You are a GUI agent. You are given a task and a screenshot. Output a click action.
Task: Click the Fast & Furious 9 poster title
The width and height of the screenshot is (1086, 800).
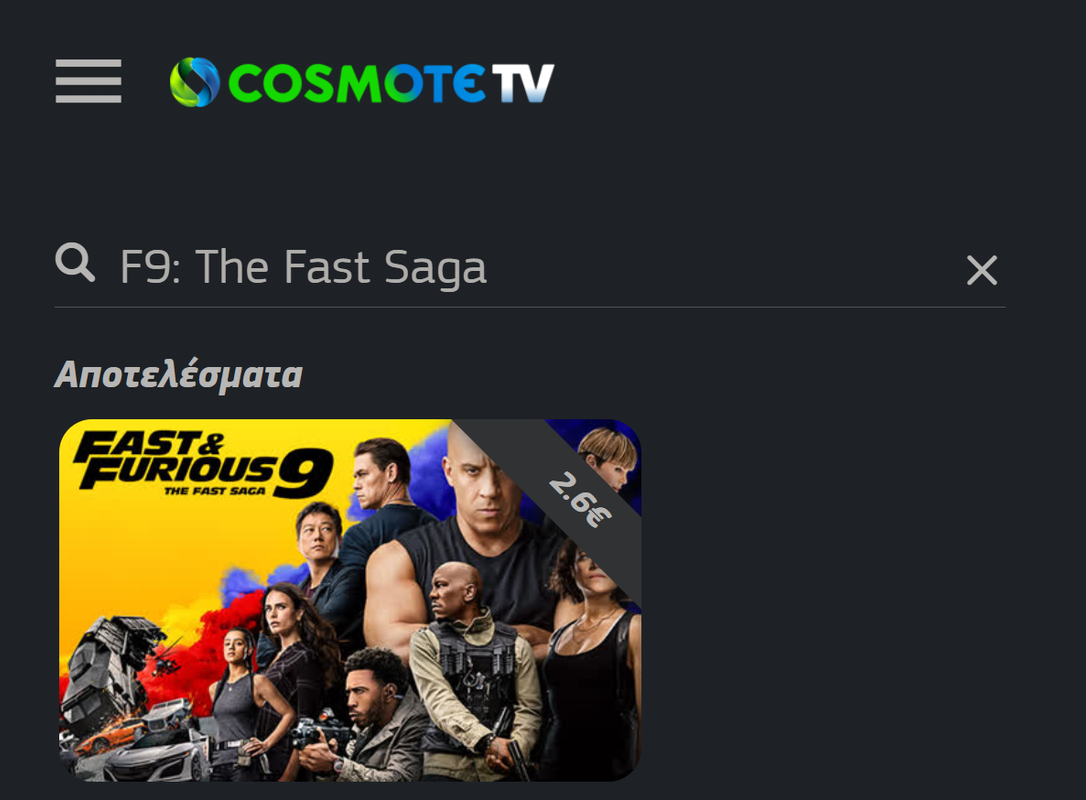coord(204,463)
